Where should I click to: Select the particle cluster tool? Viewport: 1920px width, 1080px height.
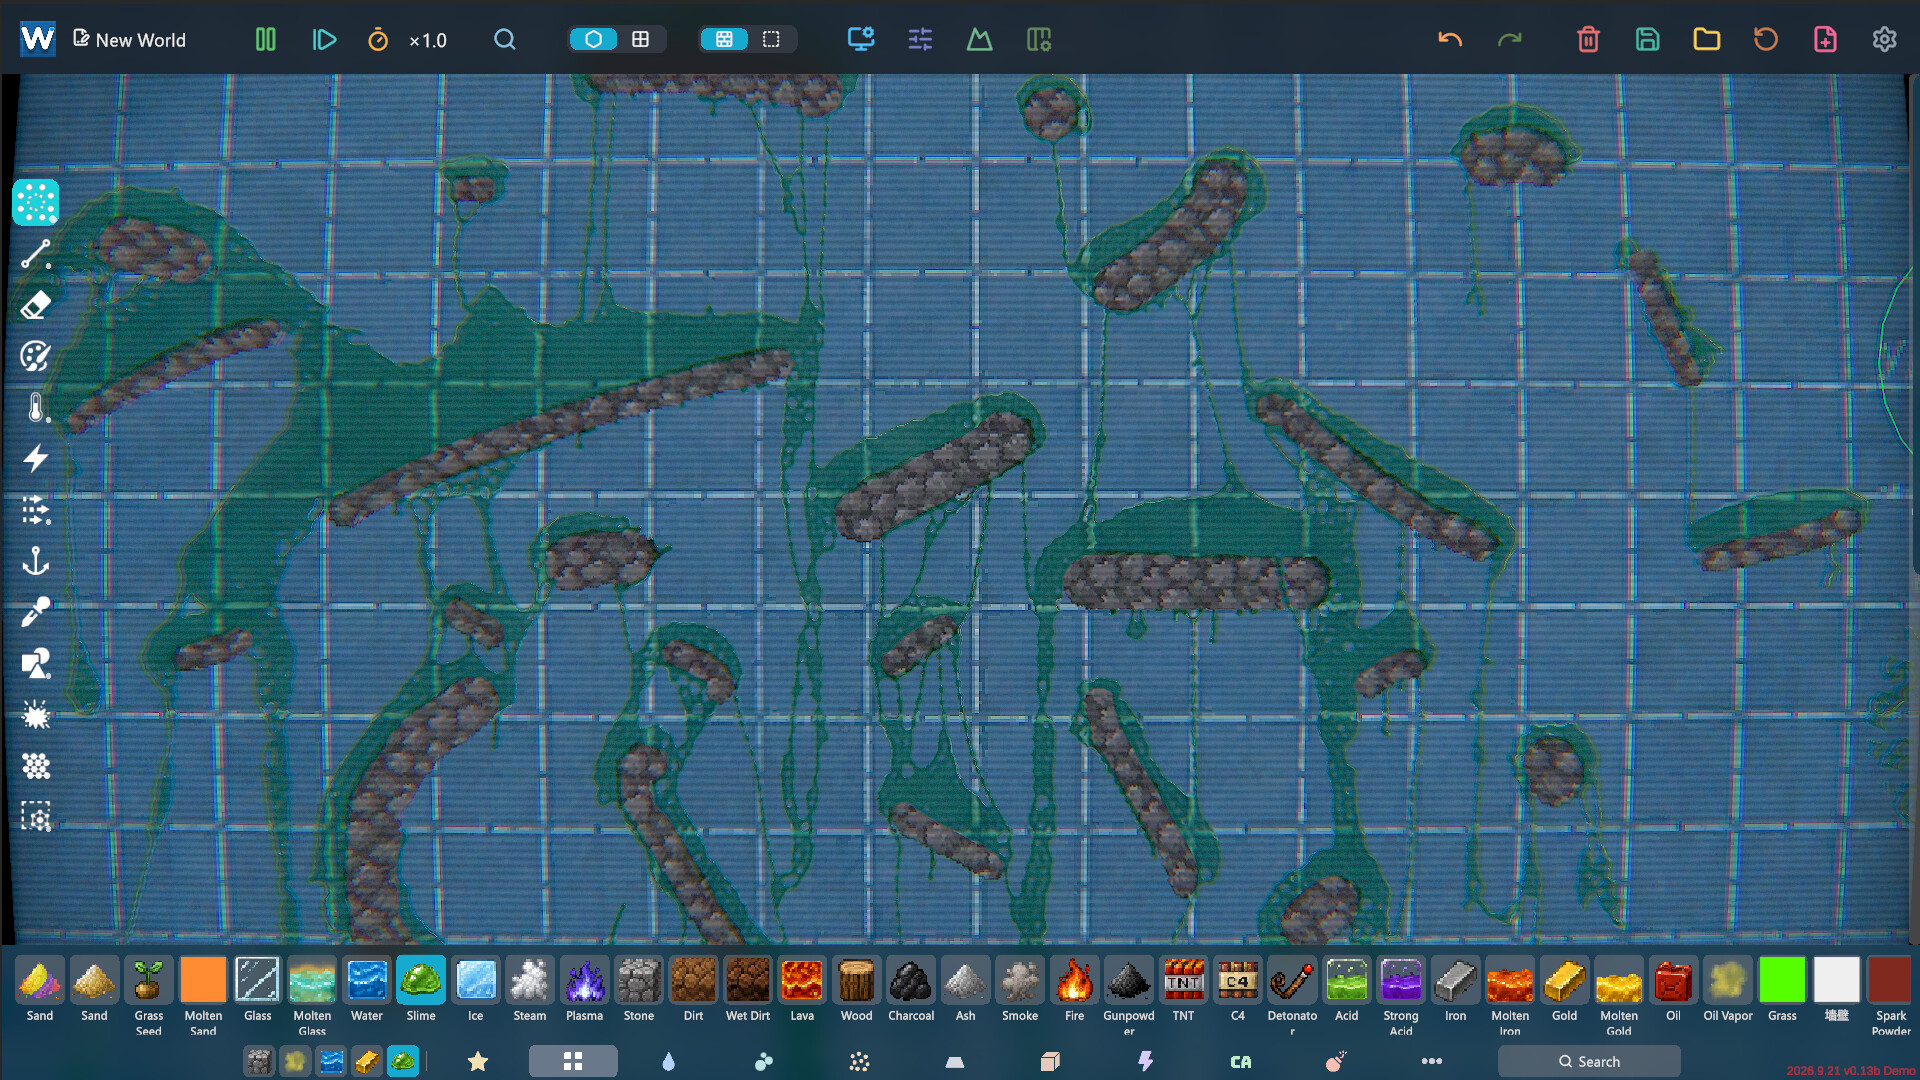coord(36,766)
